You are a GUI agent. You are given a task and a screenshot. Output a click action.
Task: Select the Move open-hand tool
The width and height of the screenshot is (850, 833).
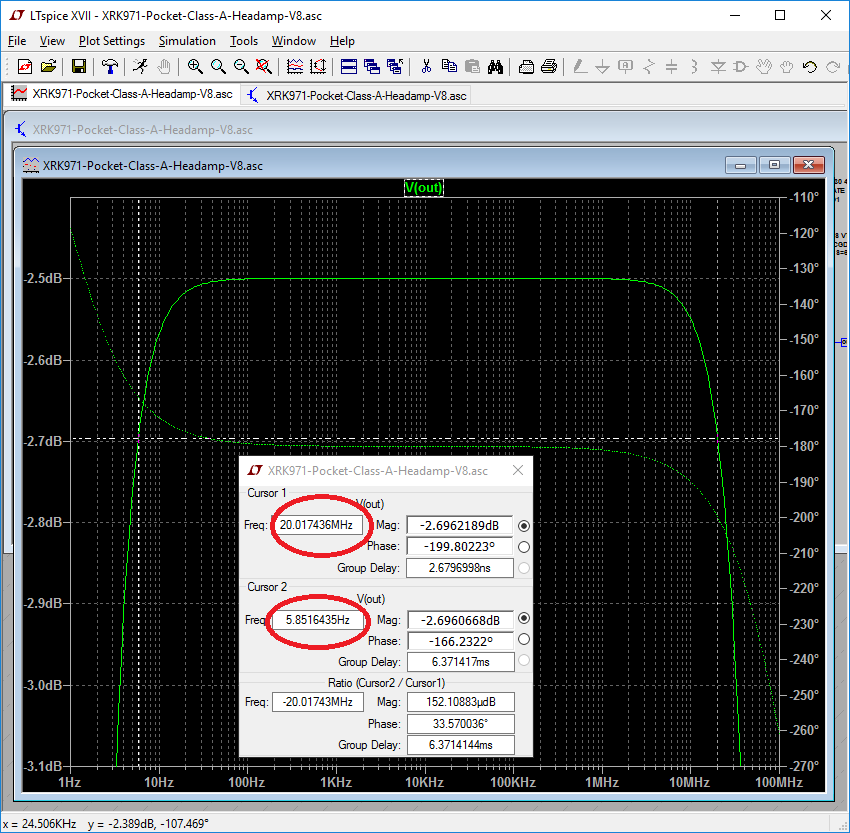(764, 67)
